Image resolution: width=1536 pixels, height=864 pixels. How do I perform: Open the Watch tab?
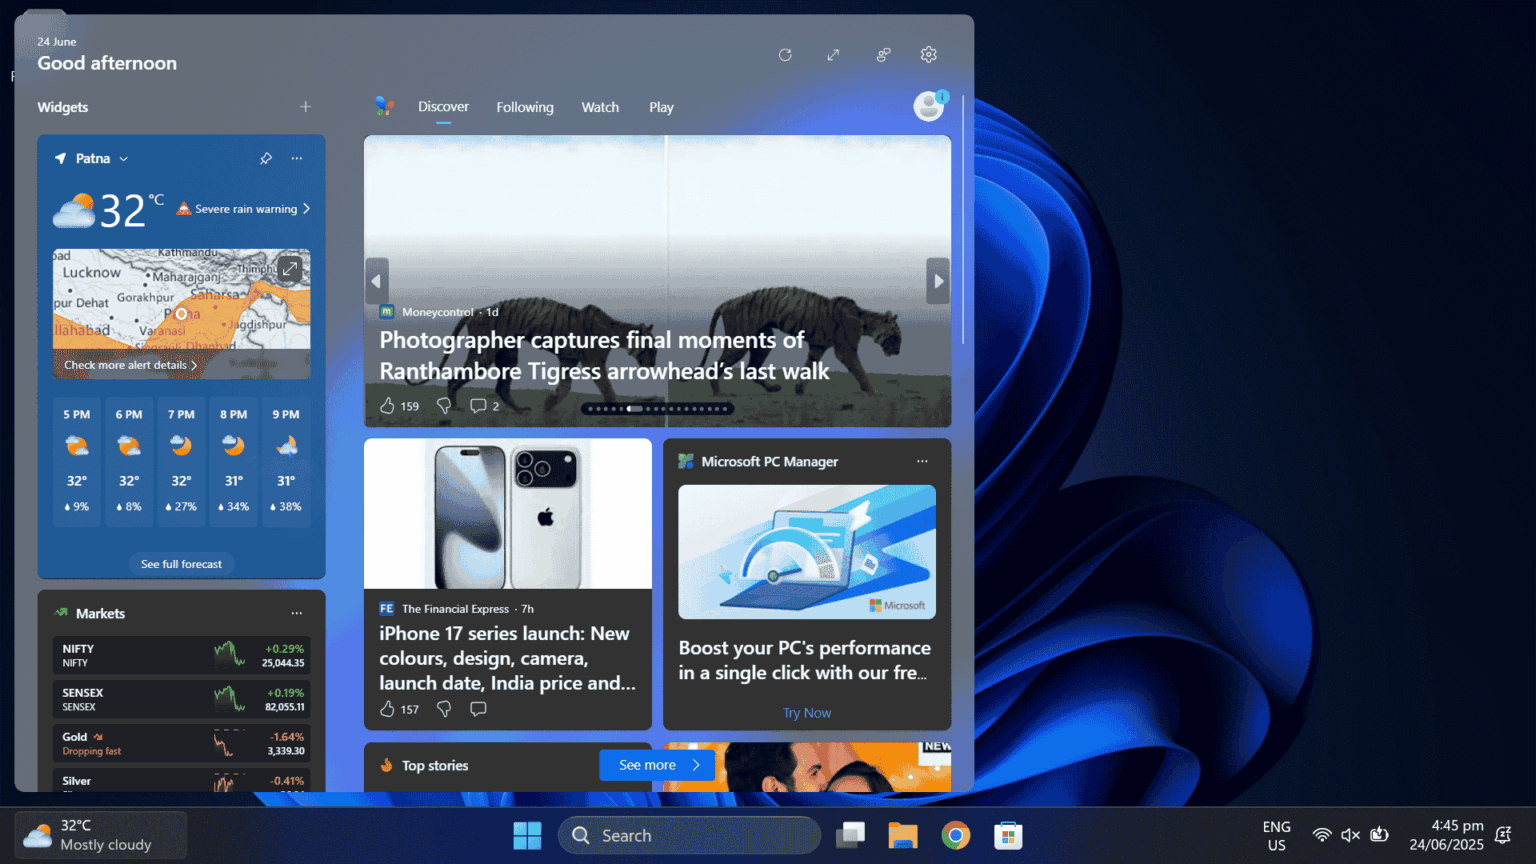(600, 107)
